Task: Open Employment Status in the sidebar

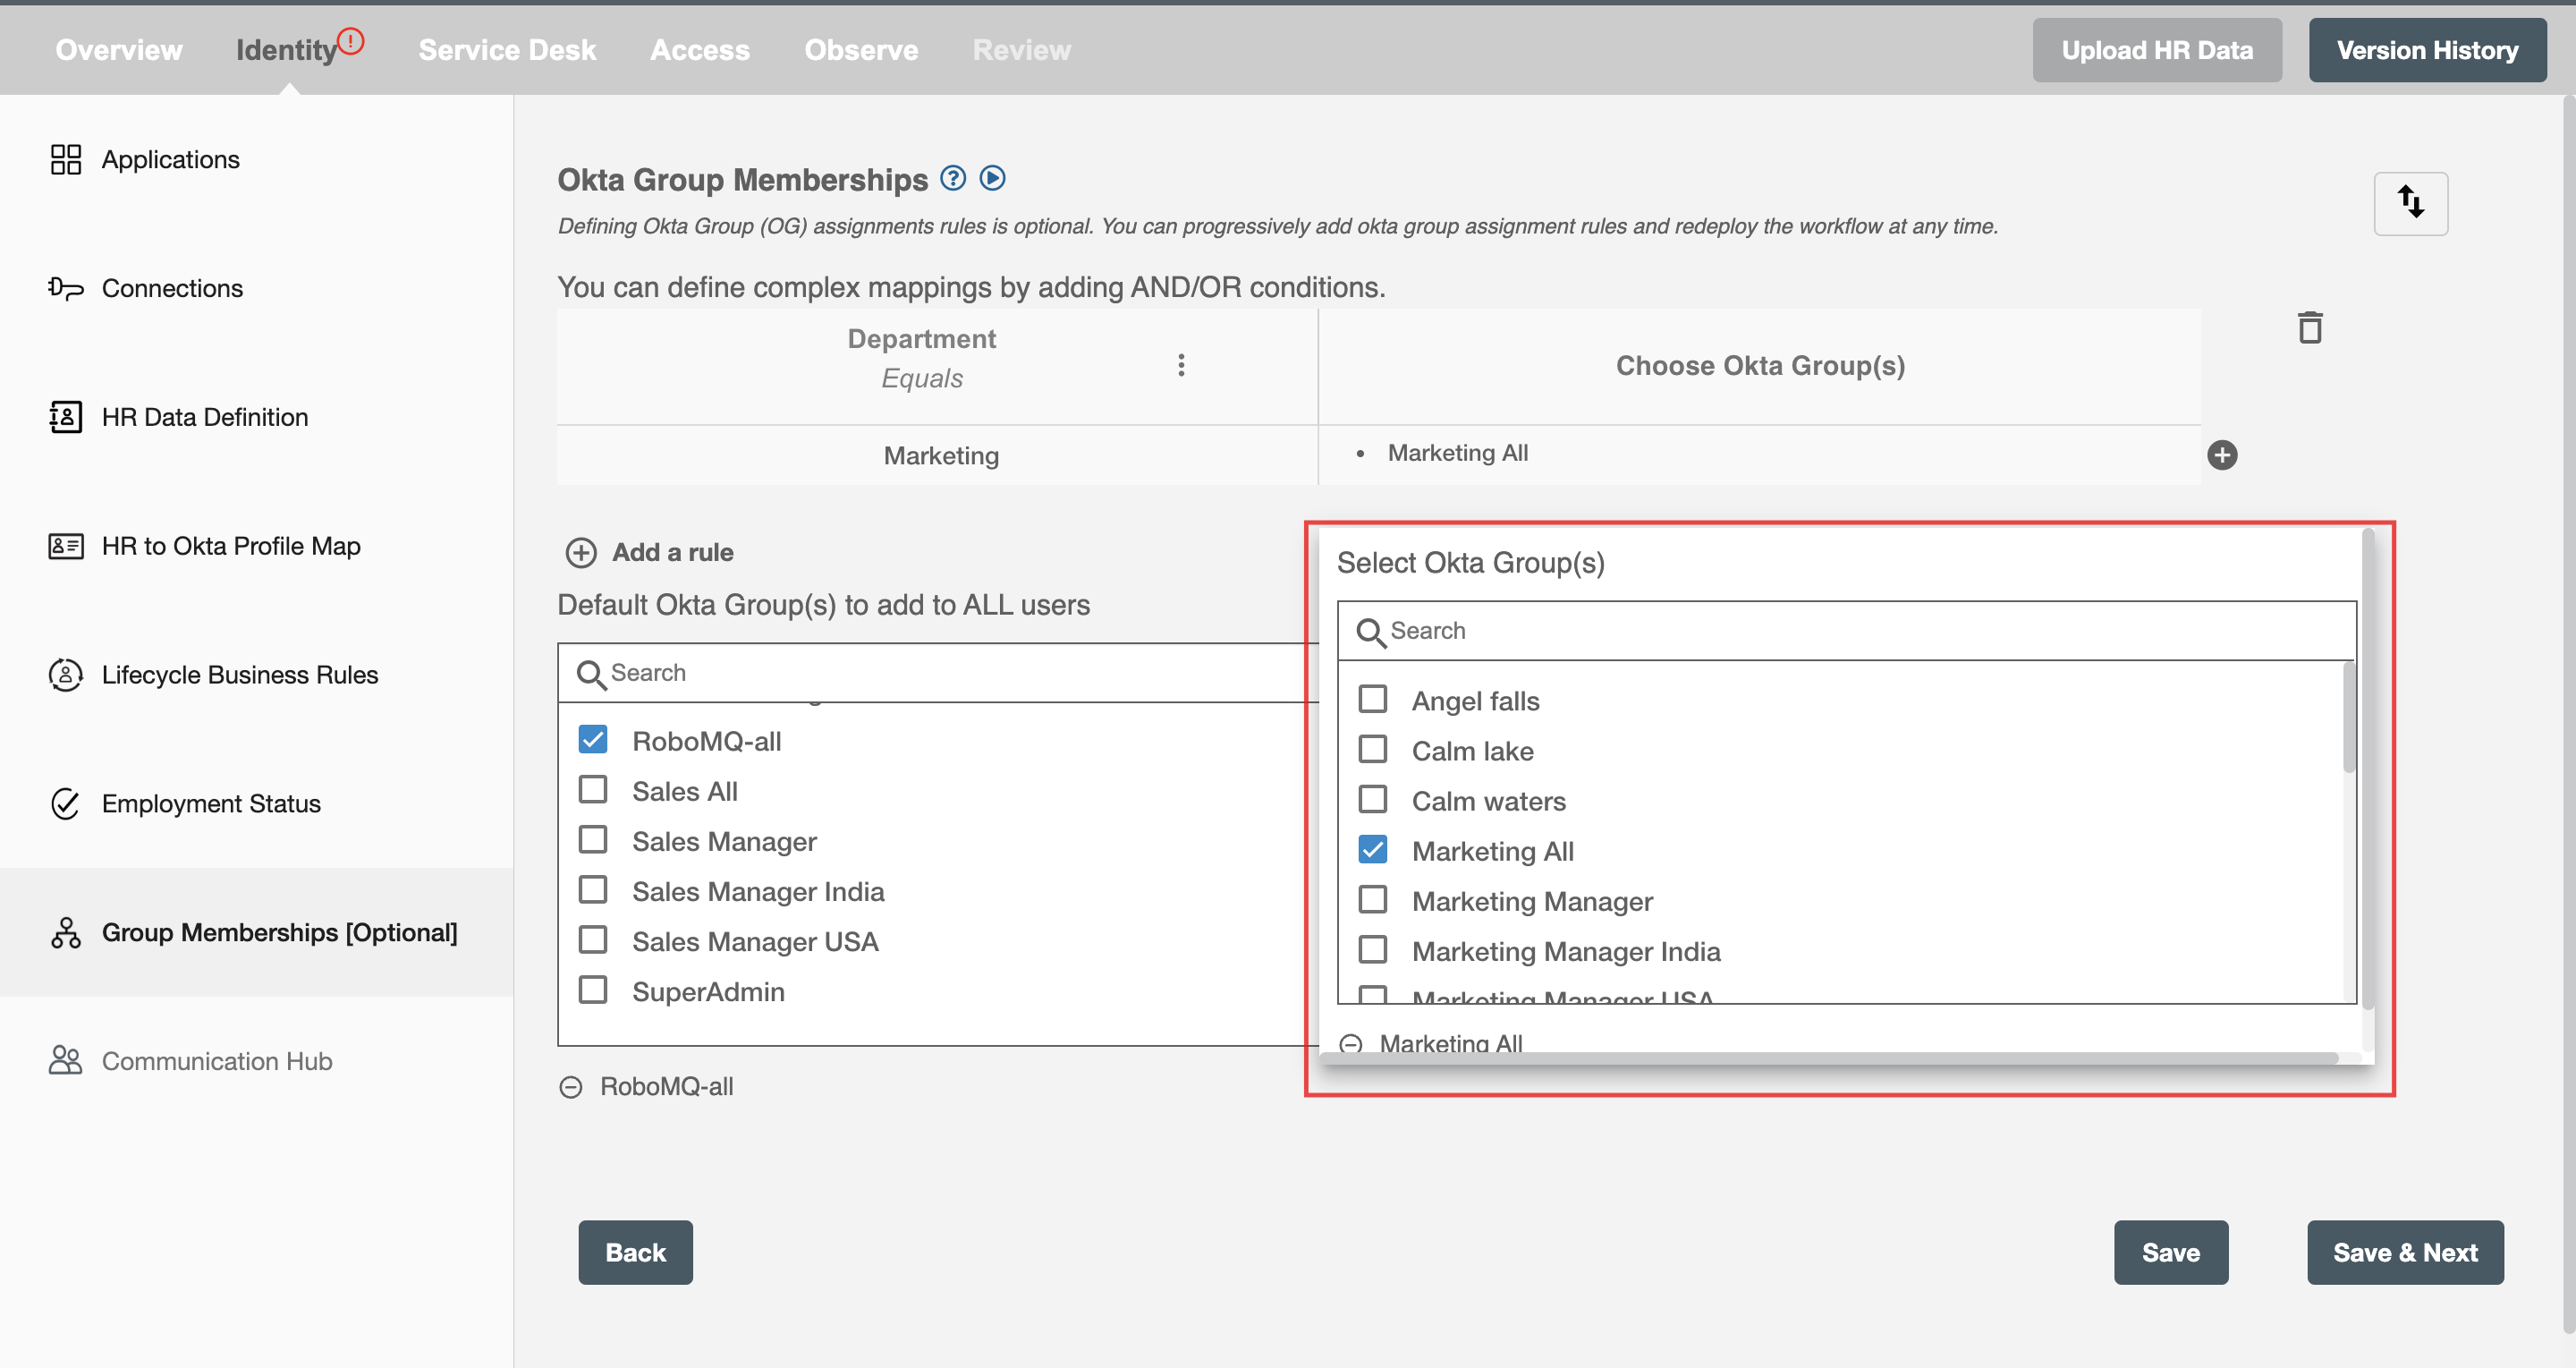Action: pyautogui.click(x=256, y=804)
